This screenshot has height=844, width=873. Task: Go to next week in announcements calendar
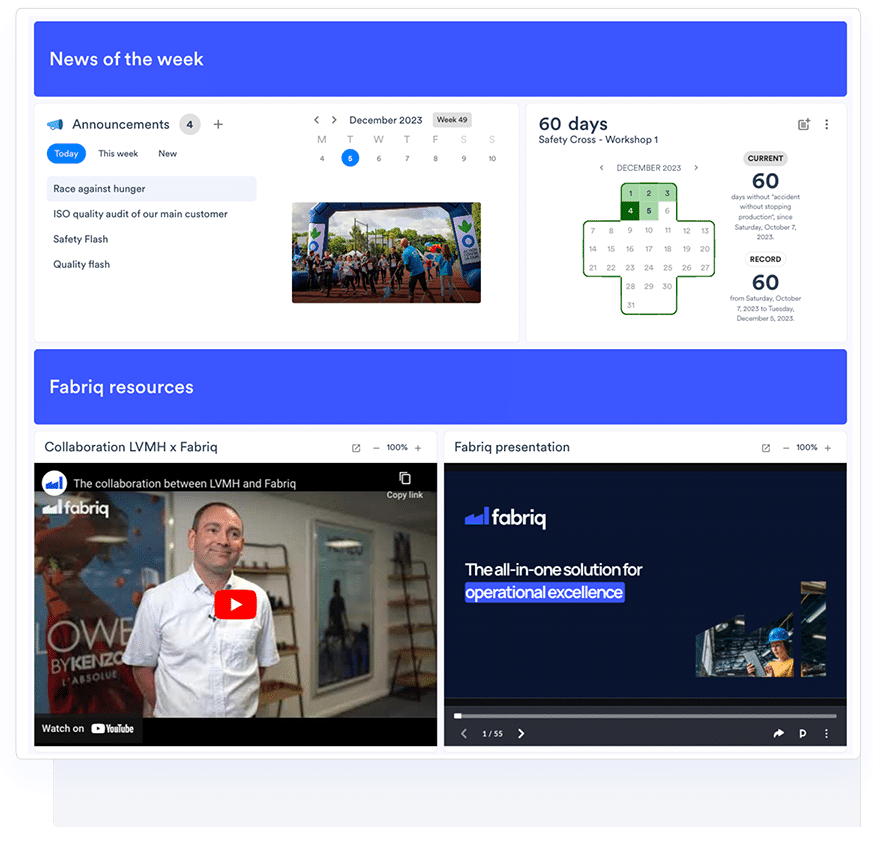point(334,120)
